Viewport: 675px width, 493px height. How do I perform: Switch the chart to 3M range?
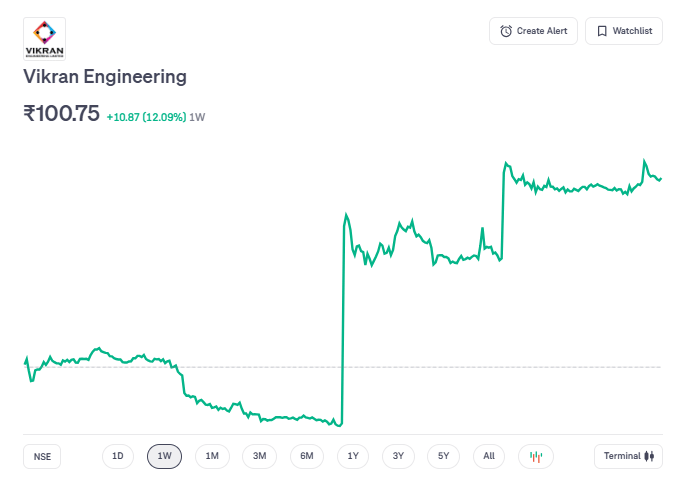(259, 456)
